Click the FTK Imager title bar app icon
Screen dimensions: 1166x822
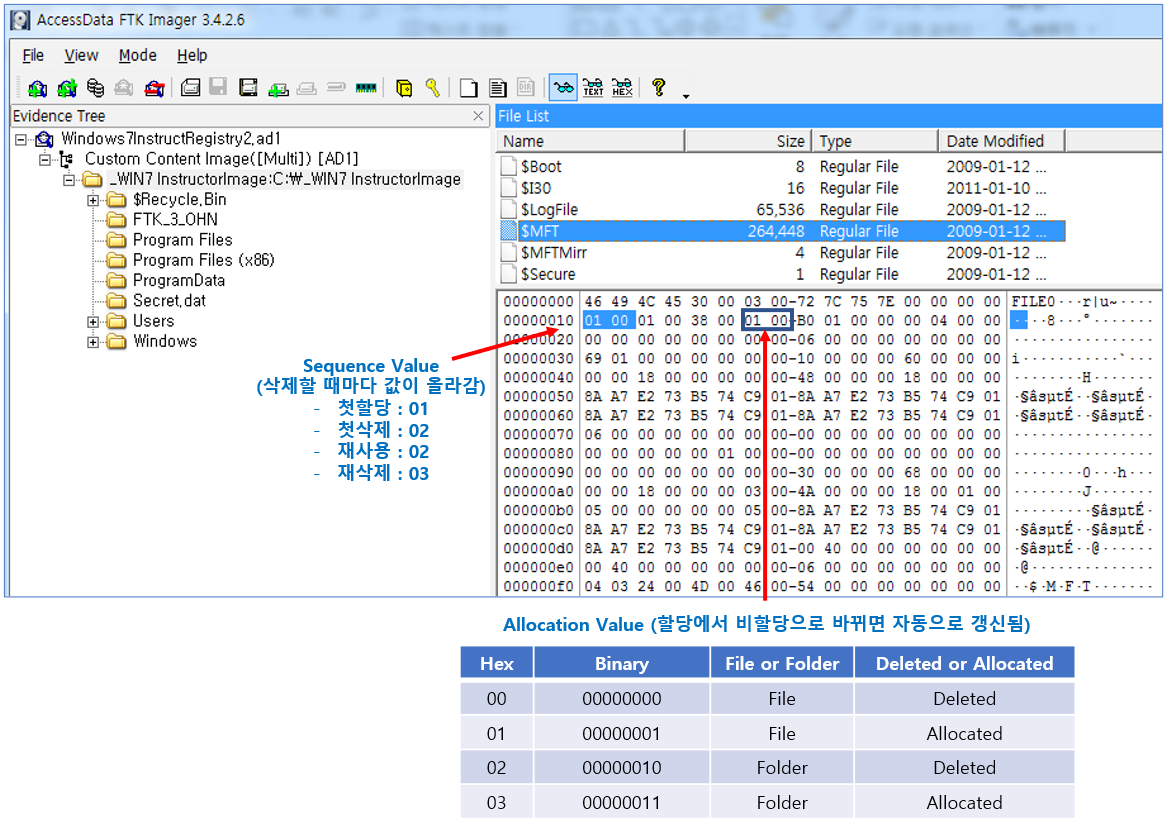(21, 20)
